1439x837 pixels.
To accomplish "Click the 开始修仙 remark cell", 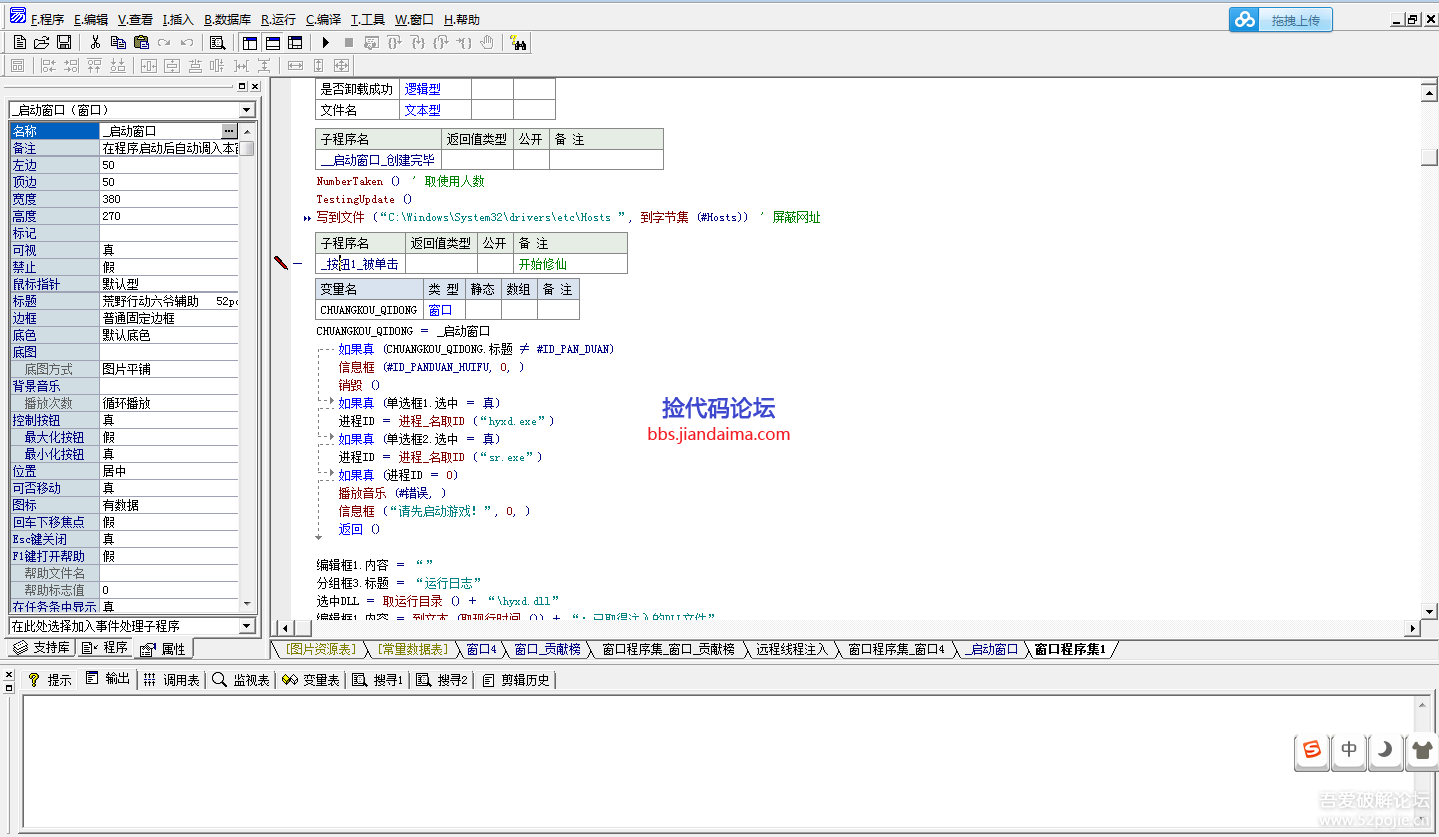I will (571, 264).
